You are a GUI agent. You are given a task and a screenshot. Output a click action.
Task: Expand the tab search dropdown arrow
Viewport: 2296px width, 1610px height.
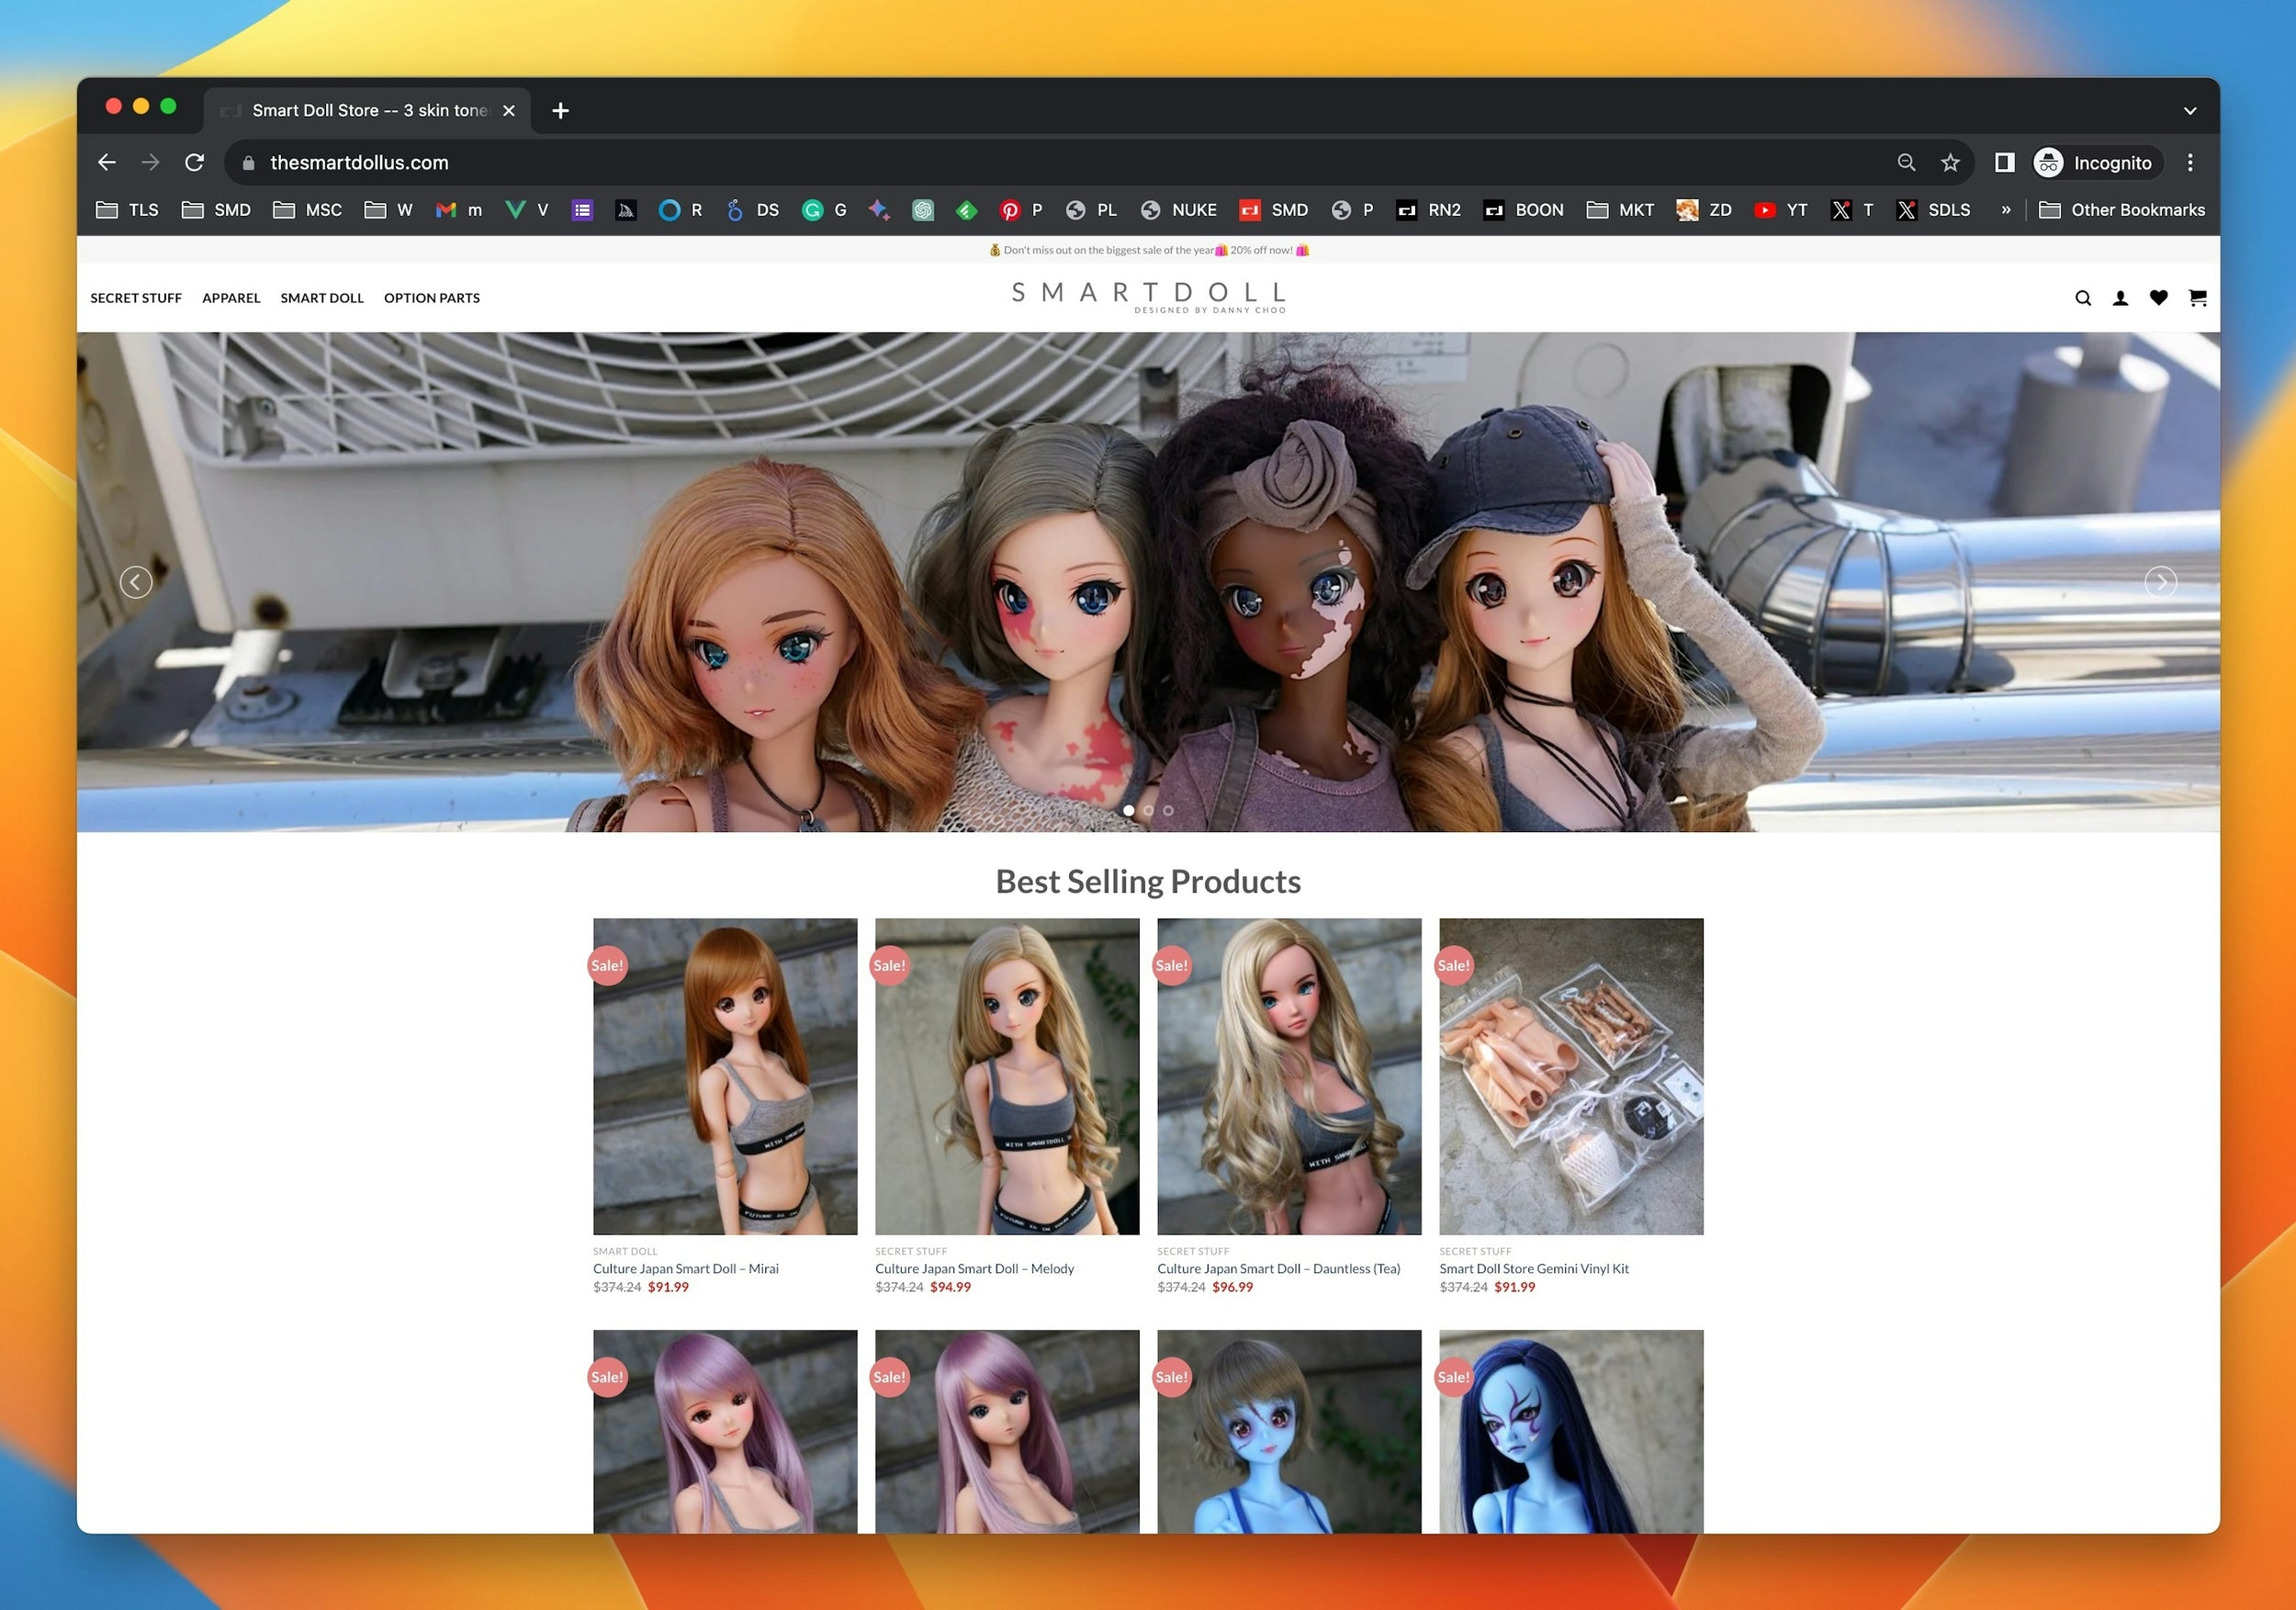click(x=2190, y=111)
